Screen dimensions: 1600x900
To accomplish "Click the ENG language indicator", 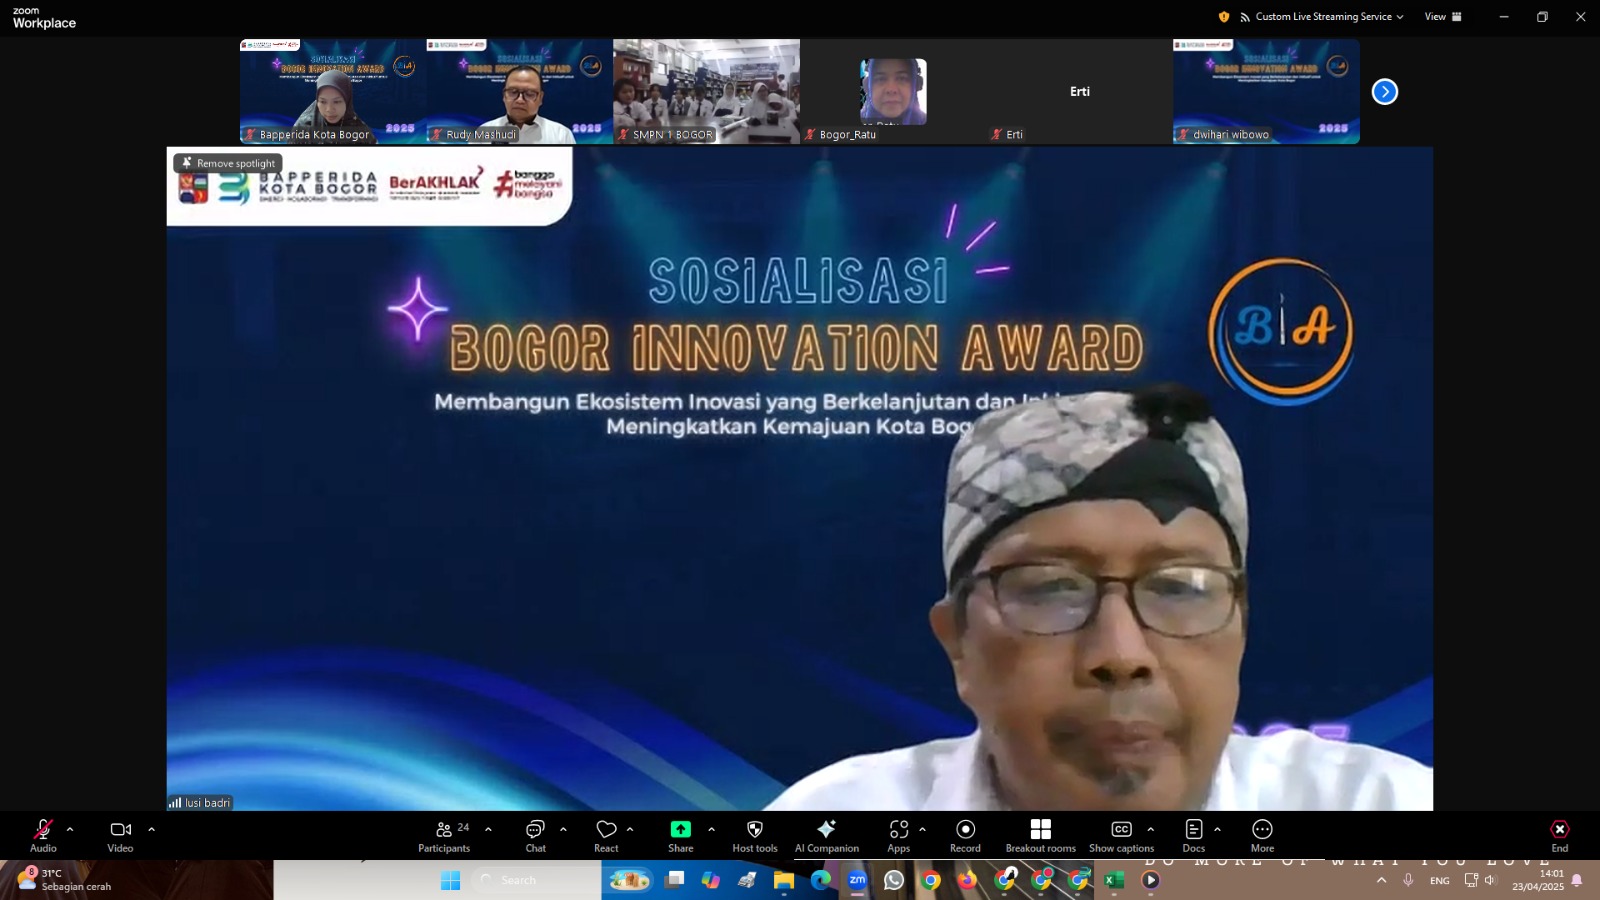I will click(x=1440, y=880).
